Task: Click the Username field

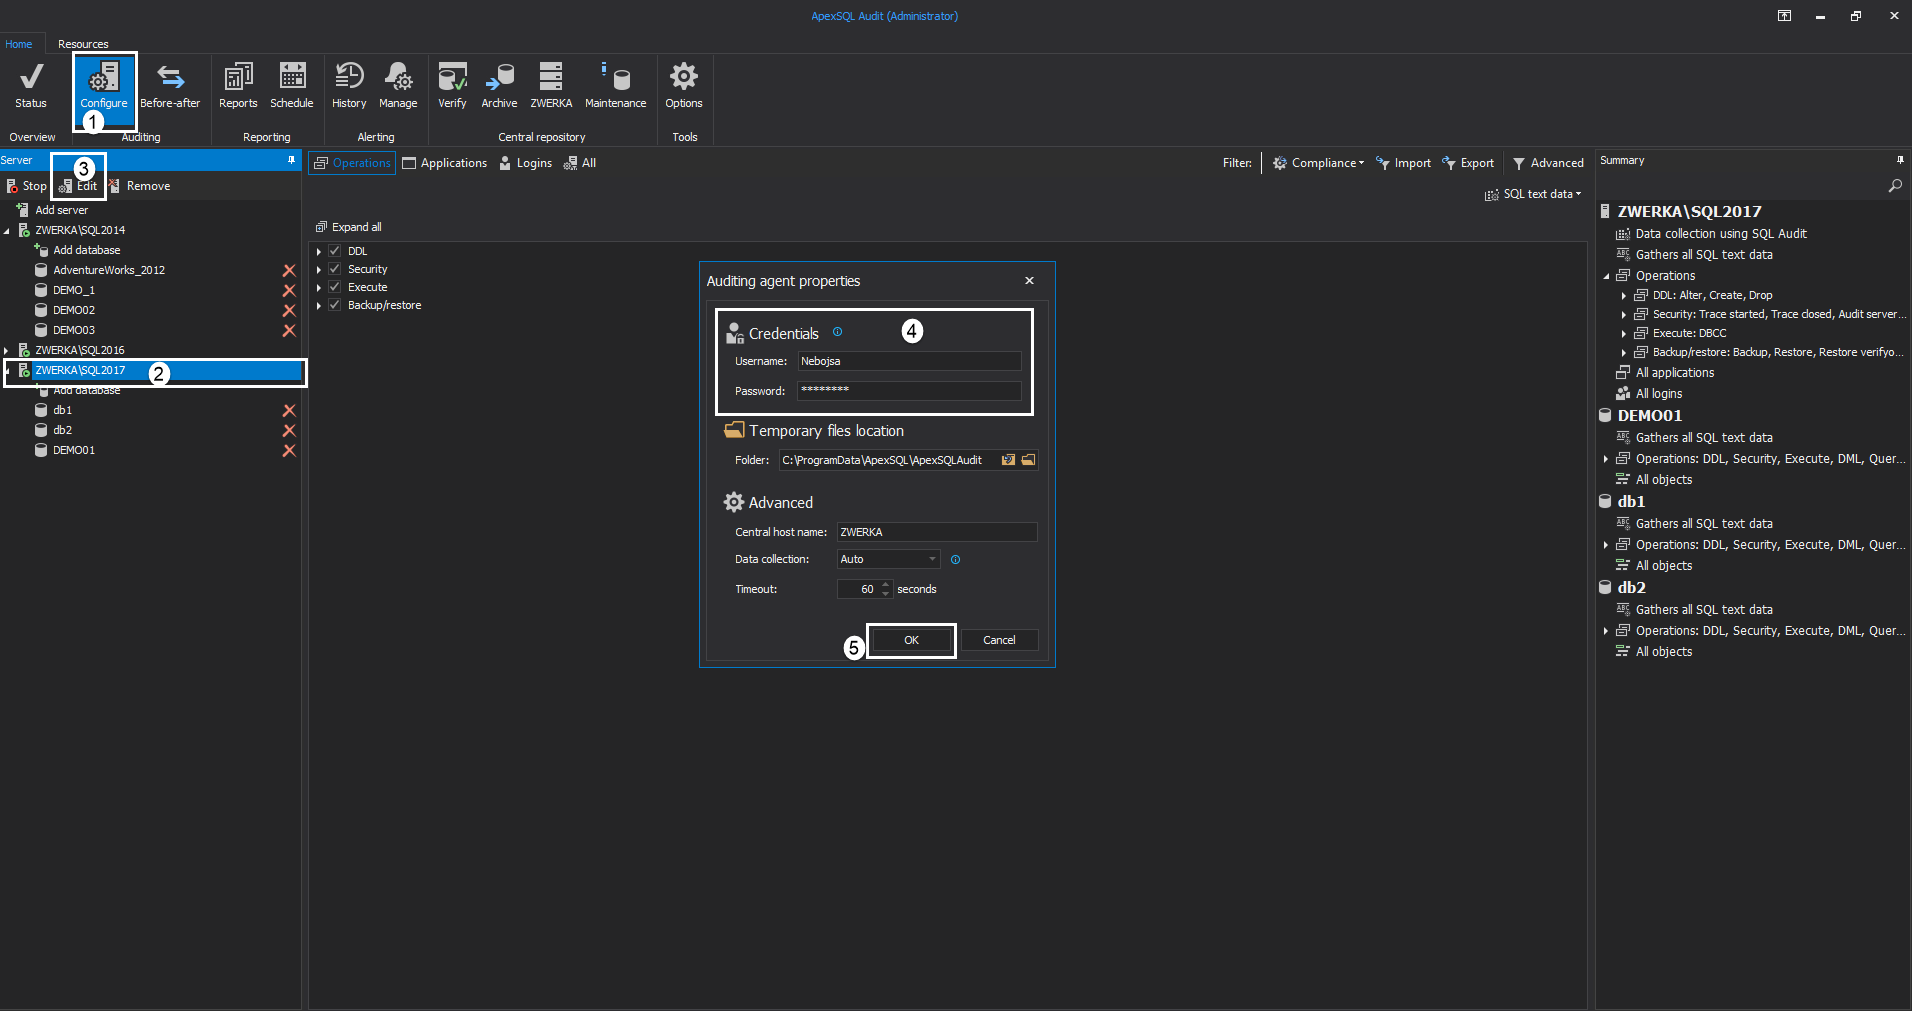Action: pyautogui.click(x=909, y=361)
